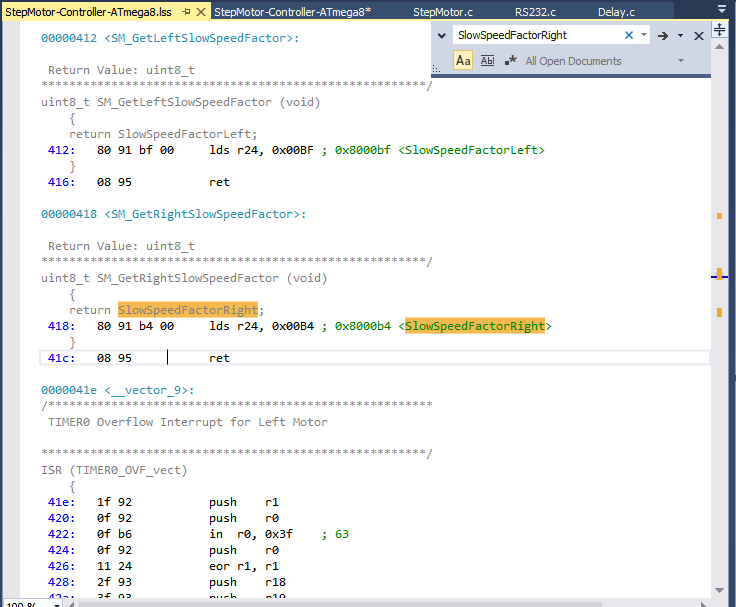This screenshot has height=607, width=736.
Task: Click the 00000412 <SM_GetLeftSlowSpeedFactor> header
Action: tap(170, 38)
